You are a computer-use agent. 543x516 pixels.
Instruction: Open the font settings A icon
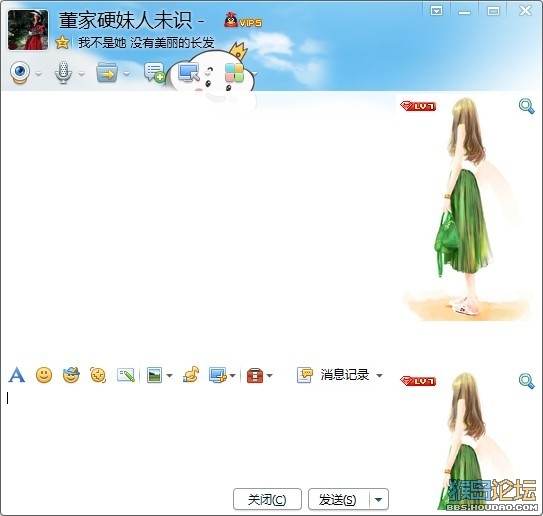[16, 375]
